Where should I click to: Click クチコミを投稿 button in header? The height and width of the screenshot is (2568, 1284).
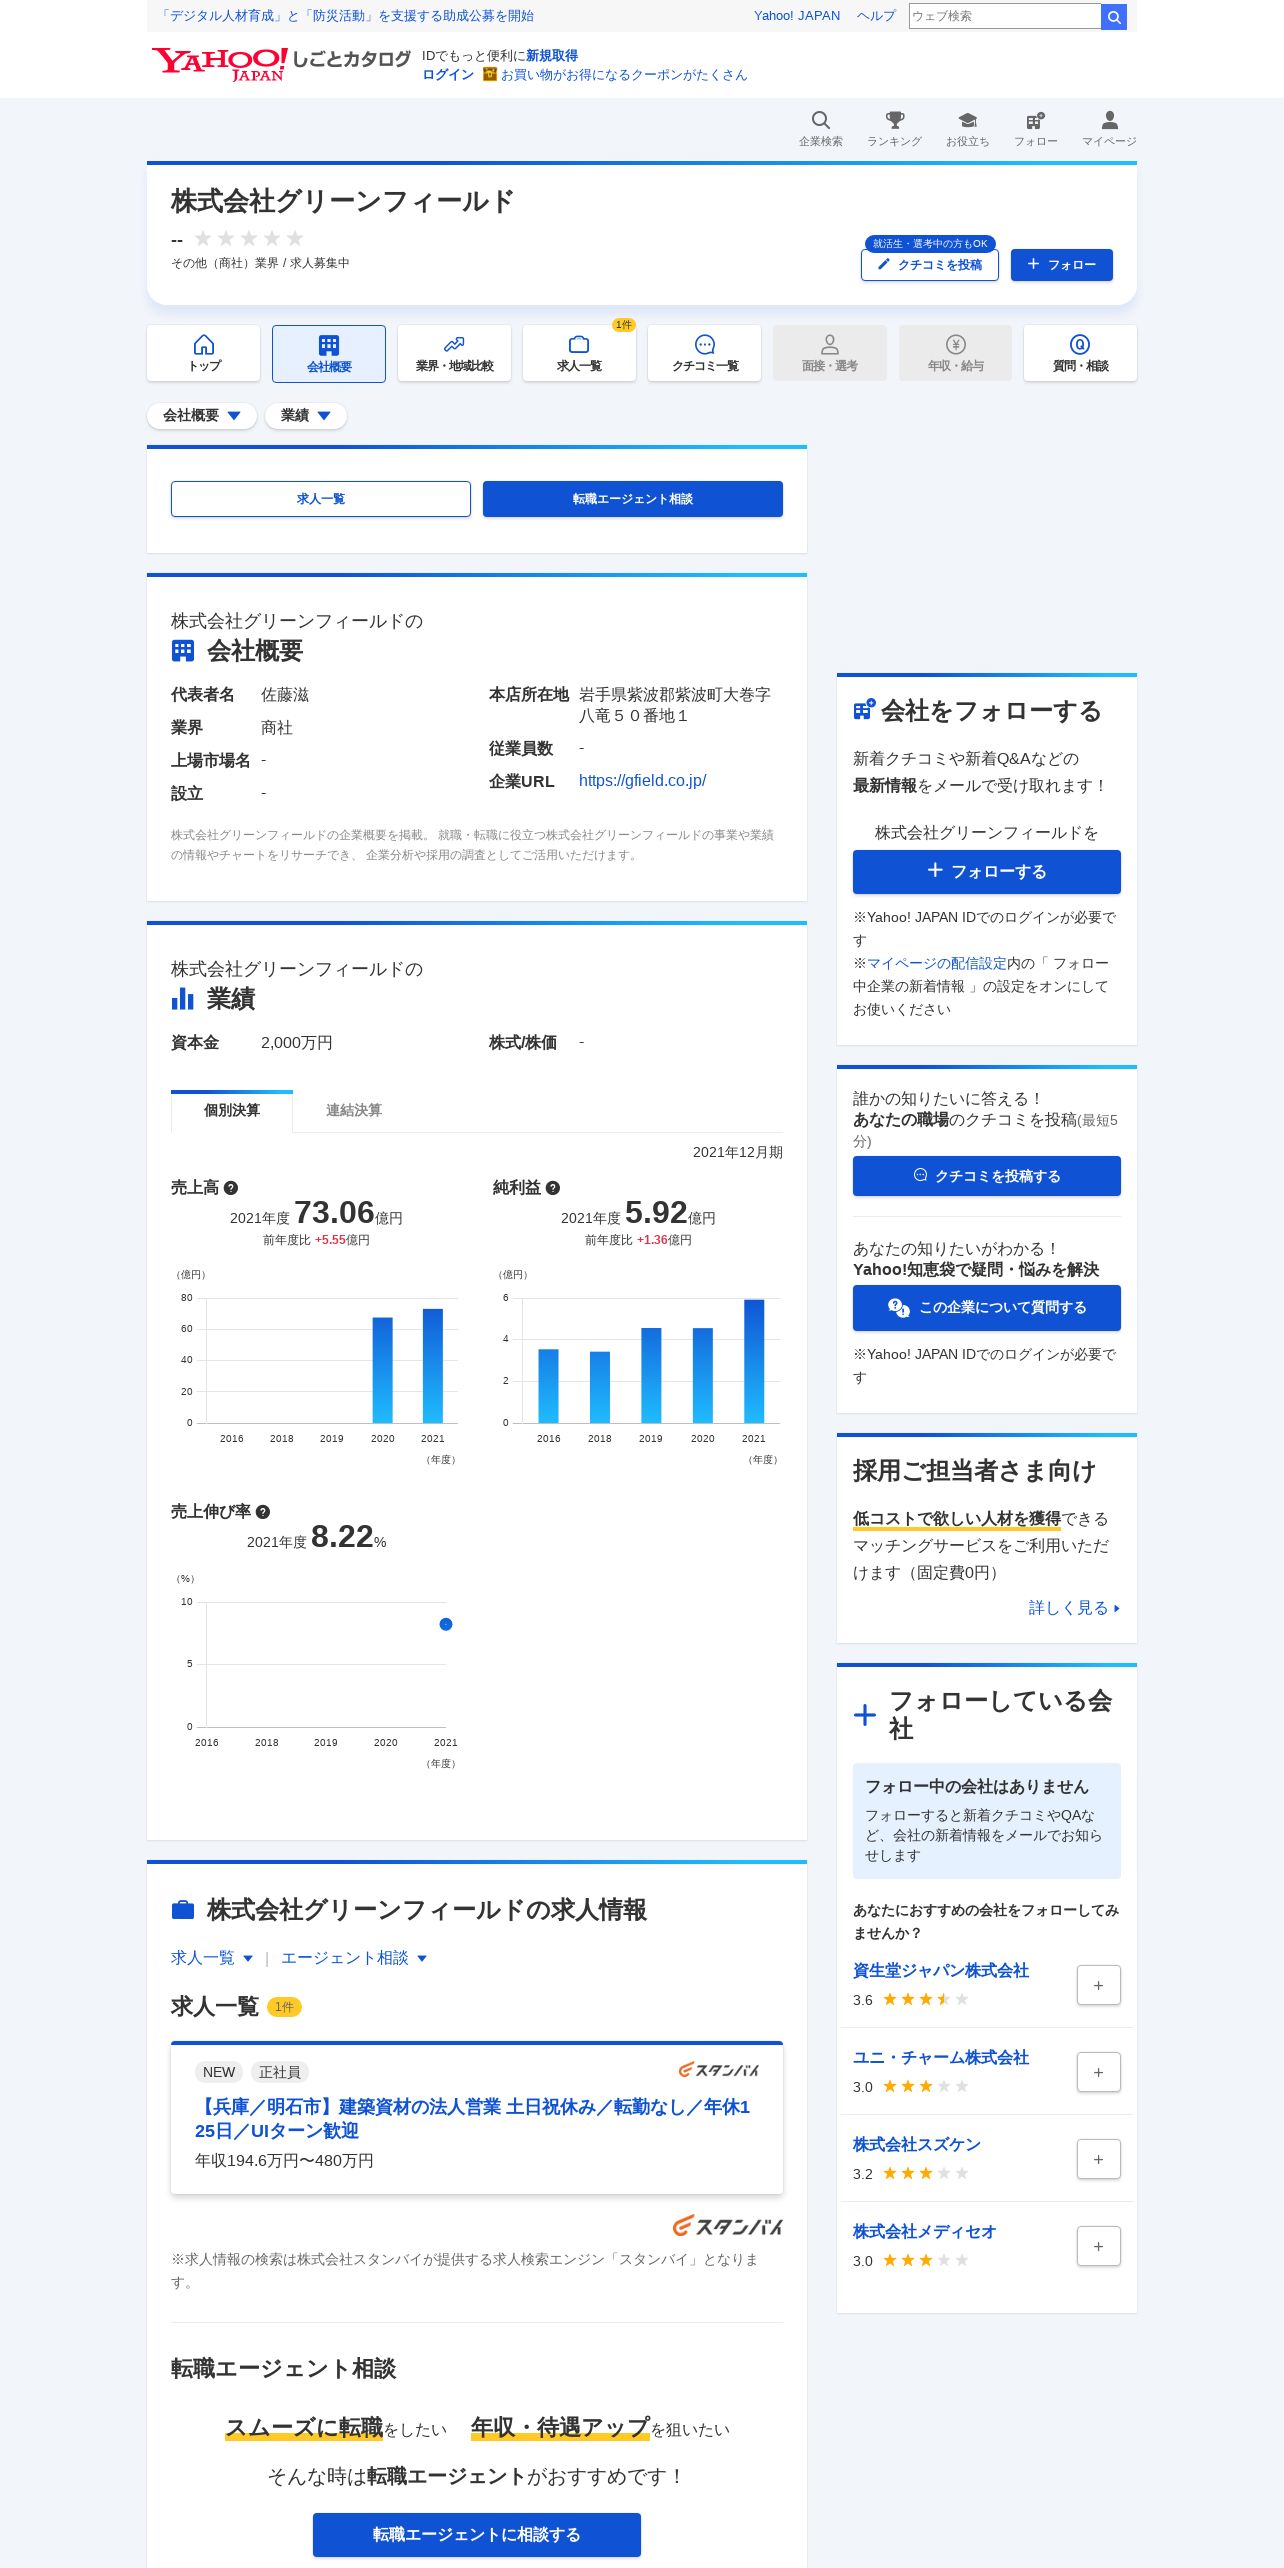[x=930, y=265]
